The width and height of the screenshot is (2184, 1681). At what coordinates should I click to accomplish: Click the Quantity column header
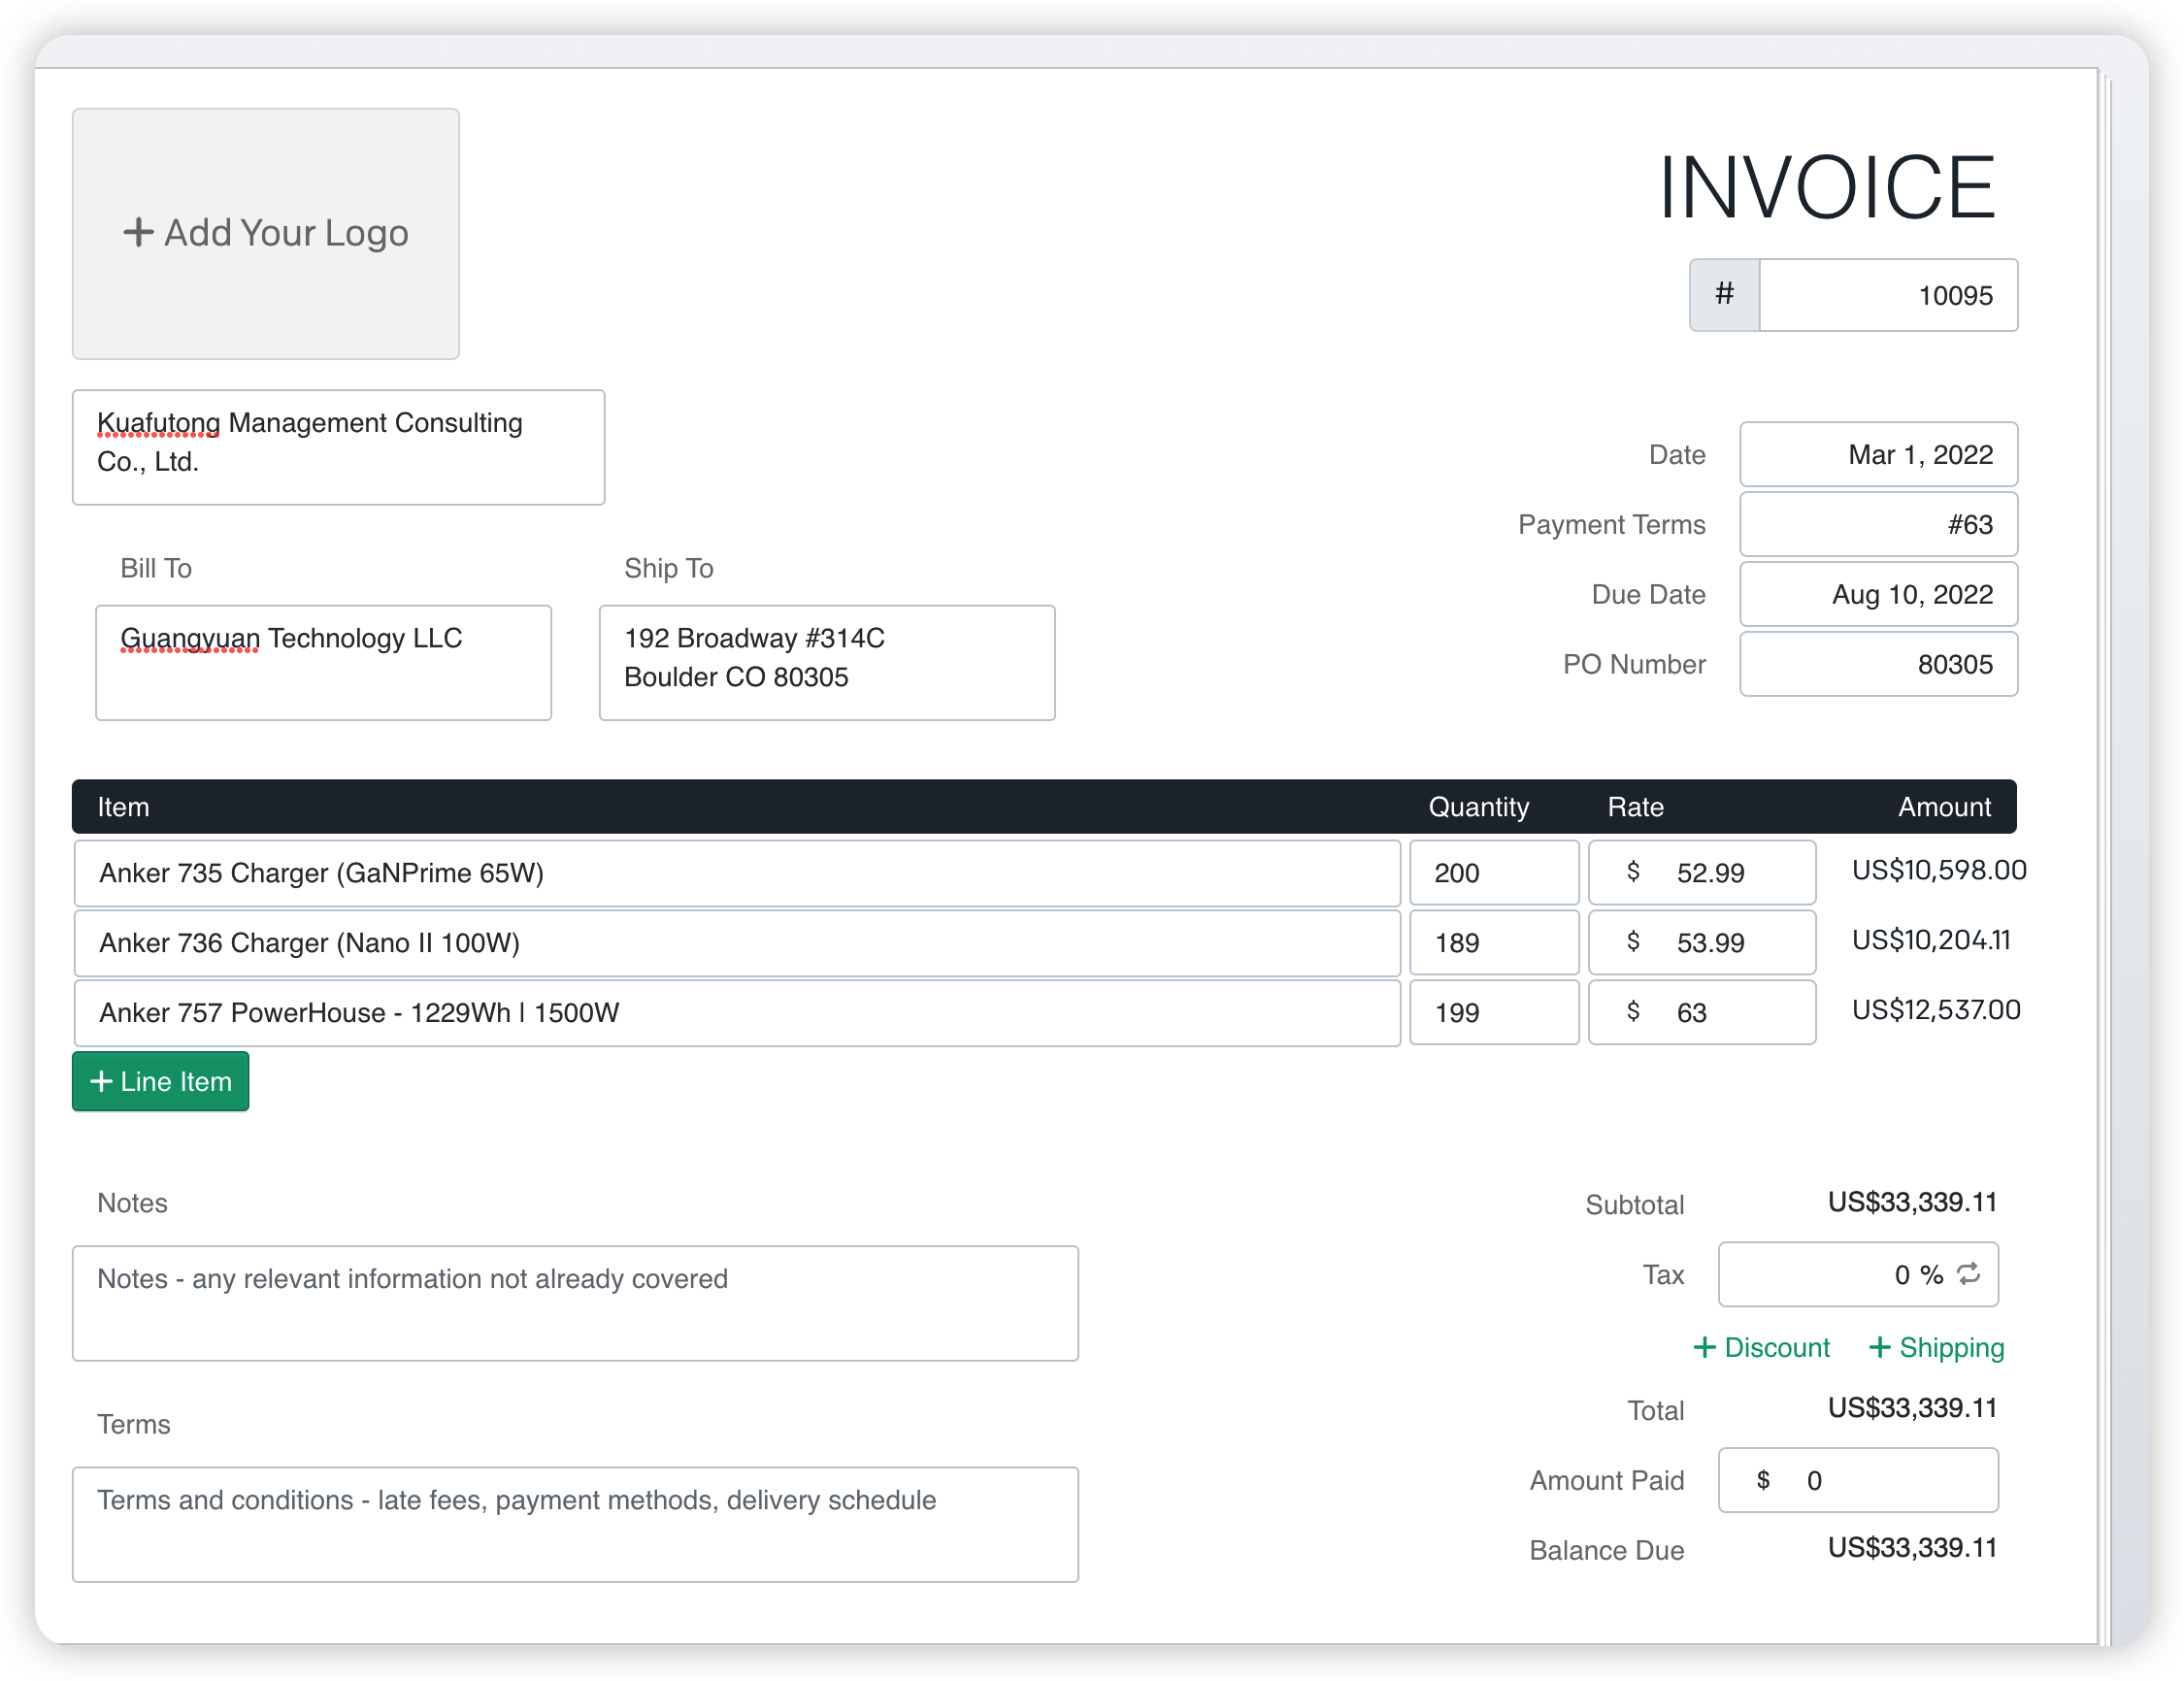tap(1479, 807)
